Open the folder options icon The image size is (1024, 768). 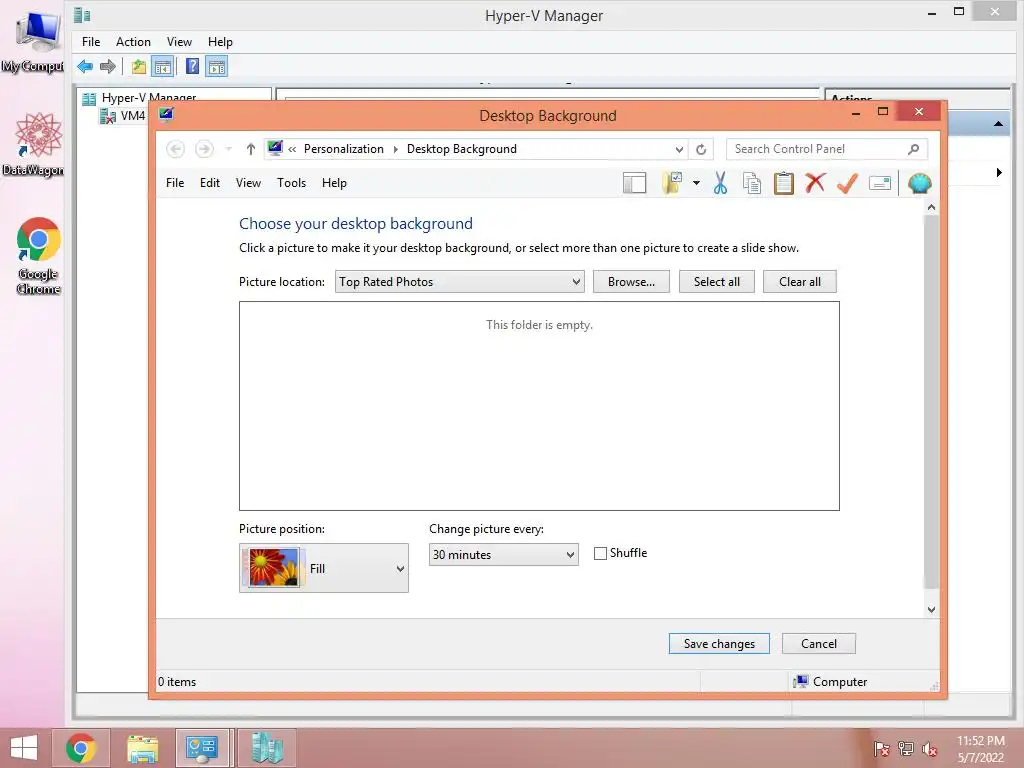click(x=672, y=183)
